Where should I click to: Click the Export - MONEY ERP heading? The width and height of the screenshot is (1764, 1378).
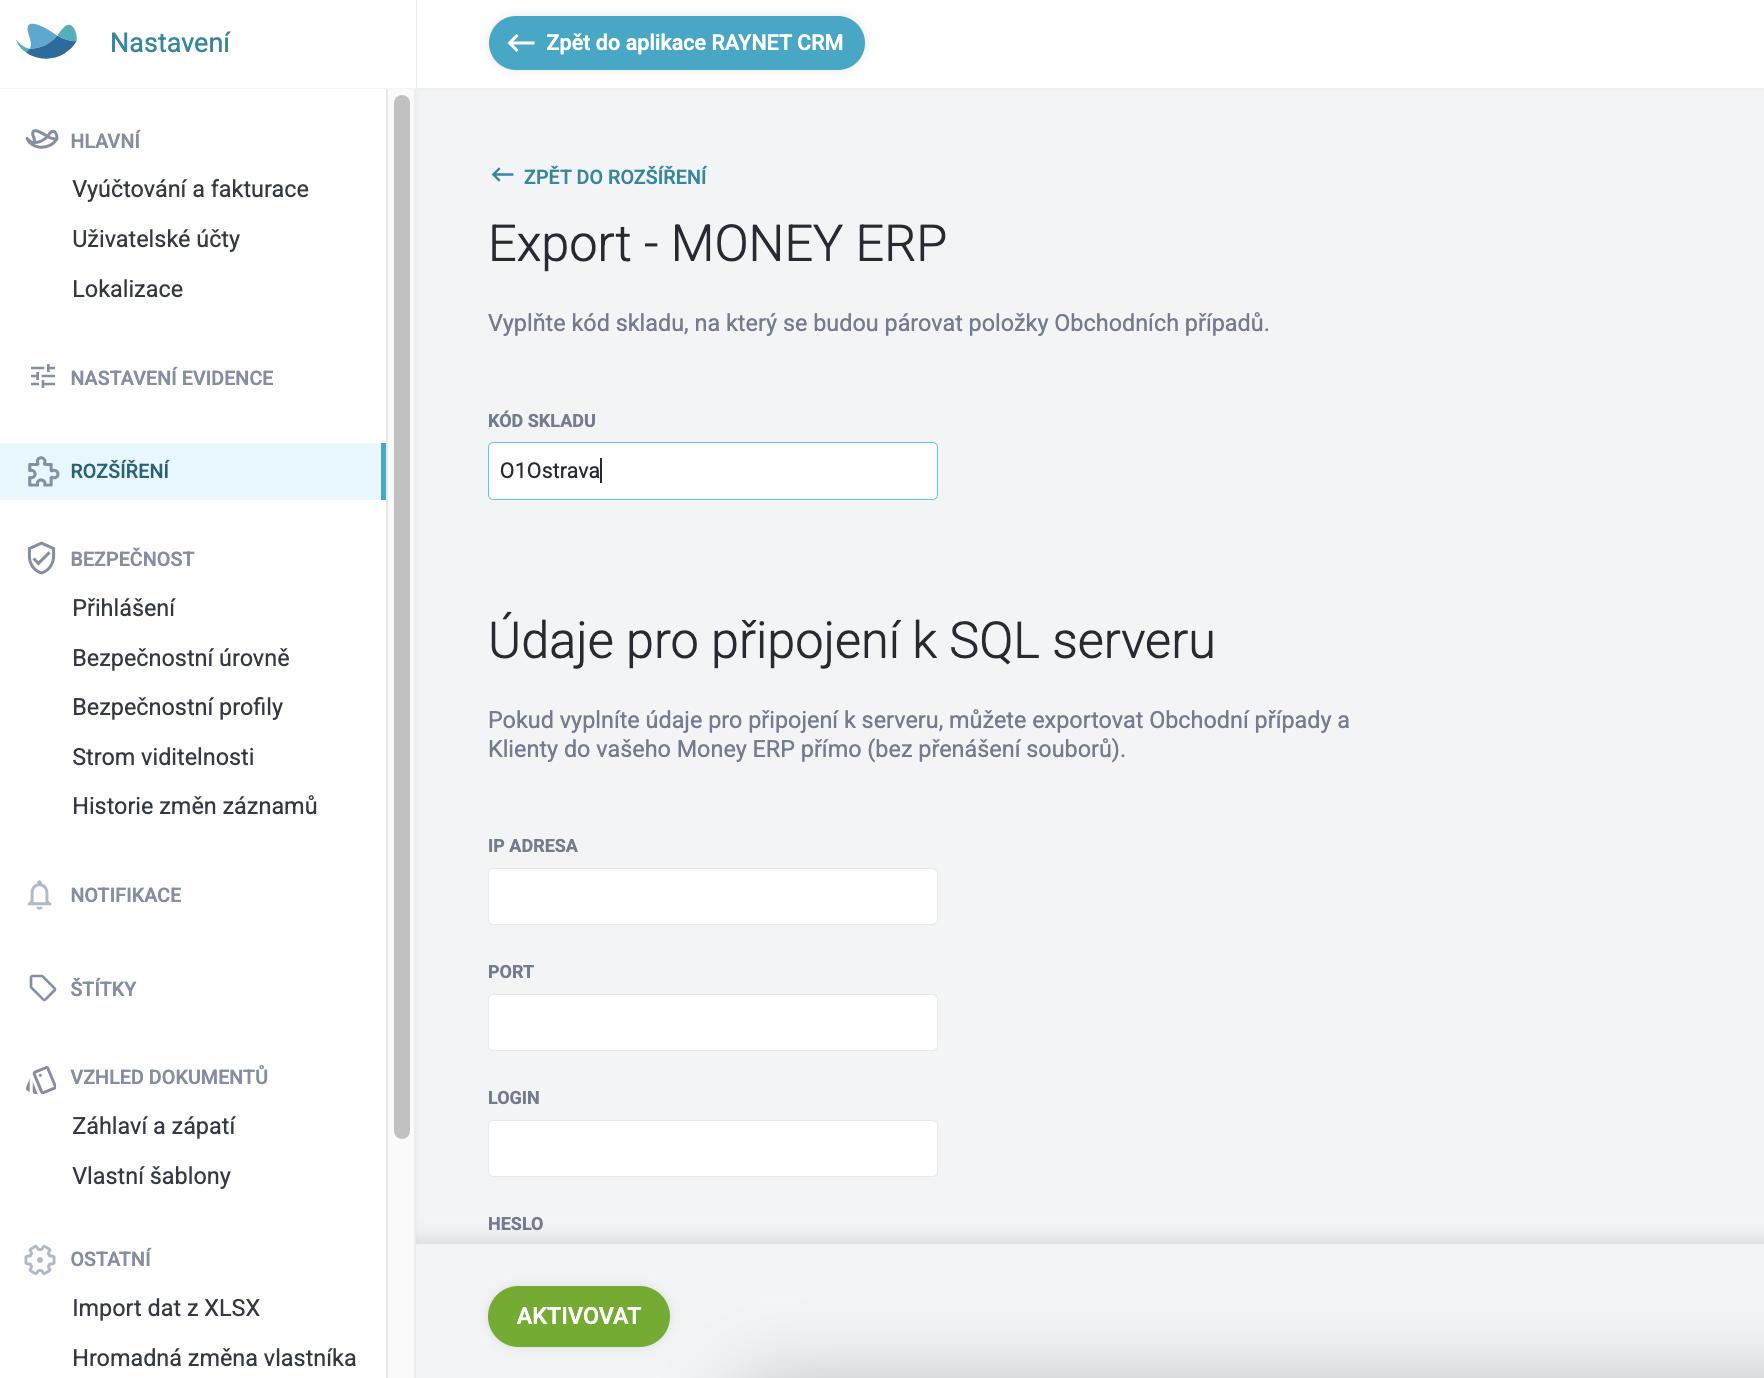click(717, 244)
